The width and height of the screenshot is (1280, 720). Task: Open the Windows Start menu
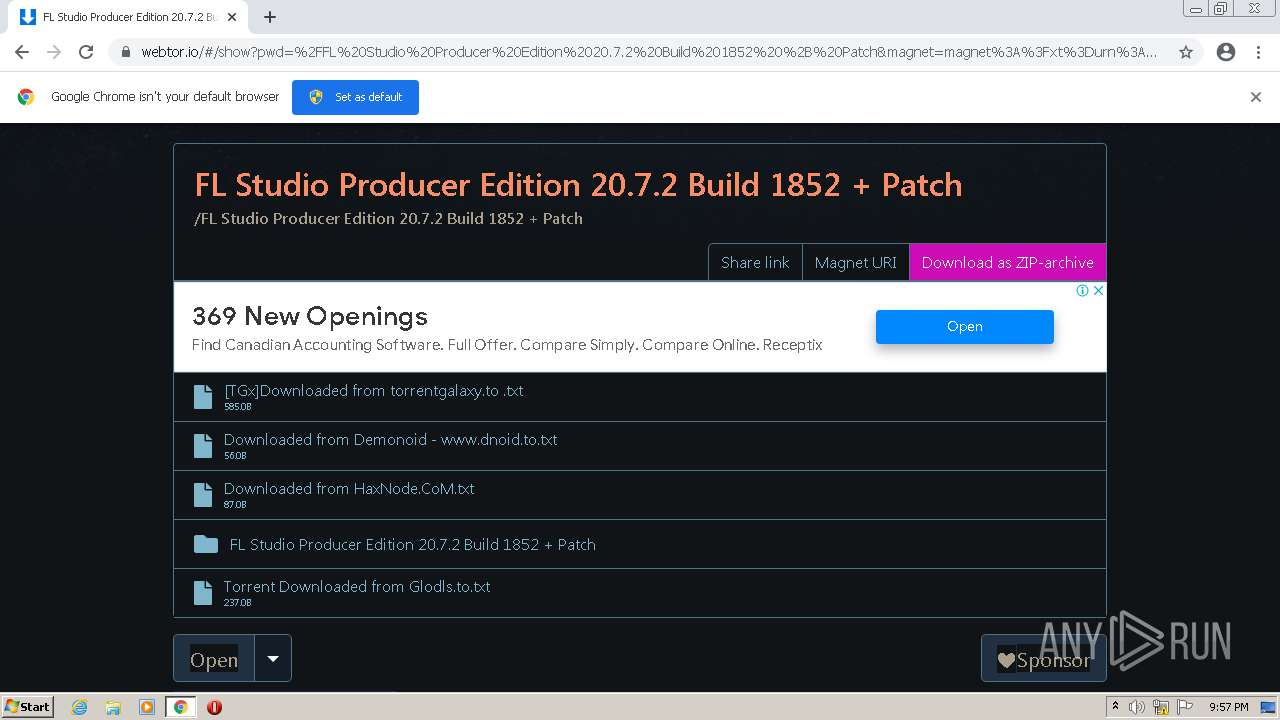28,707
